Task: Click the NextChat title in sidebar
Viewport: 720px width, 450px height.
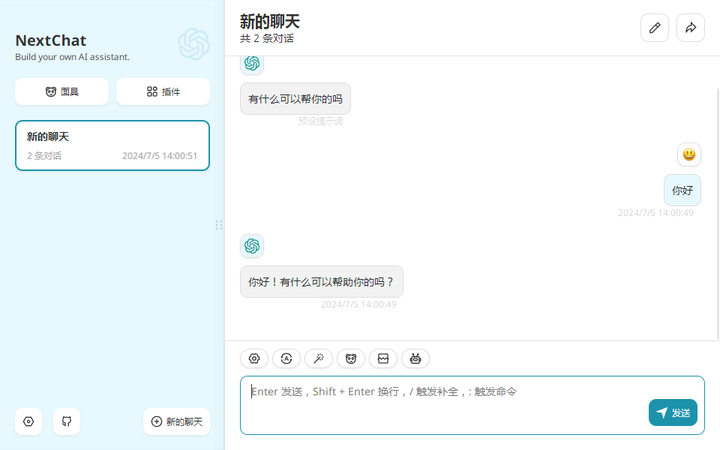Action: [x=51, y=40]
